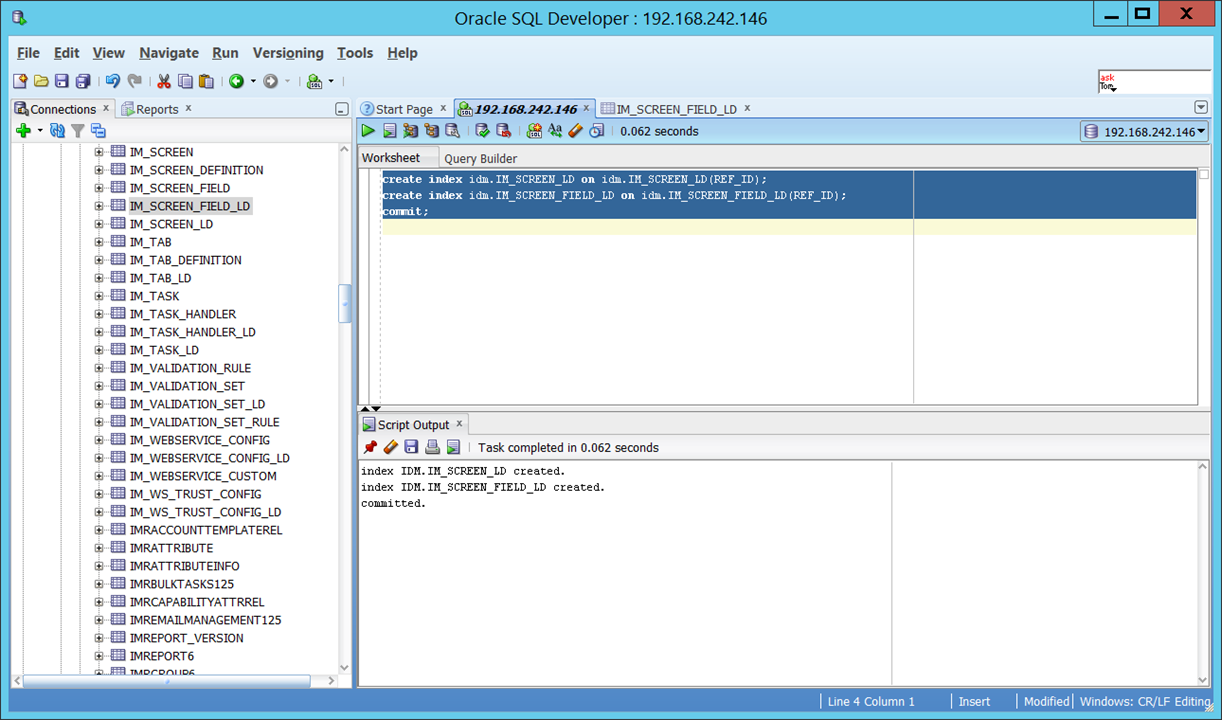Cut selection using the scissors icon
Screen dimensions: 1222x720
tap(164, 81)
